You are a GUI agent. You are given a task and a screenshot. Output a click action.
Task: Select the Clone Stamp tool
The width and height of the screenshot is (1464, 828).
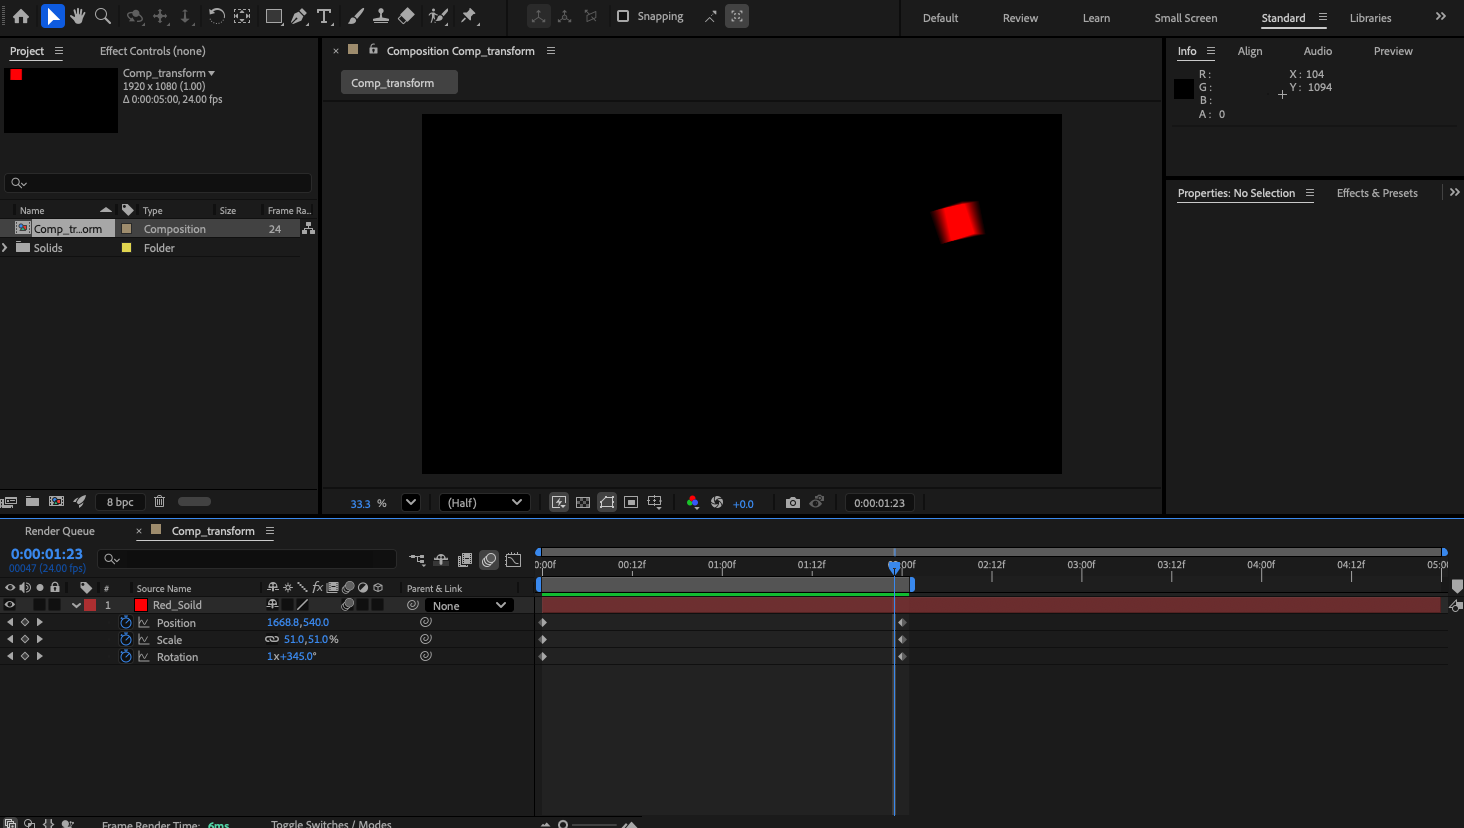tap(380, 16)
